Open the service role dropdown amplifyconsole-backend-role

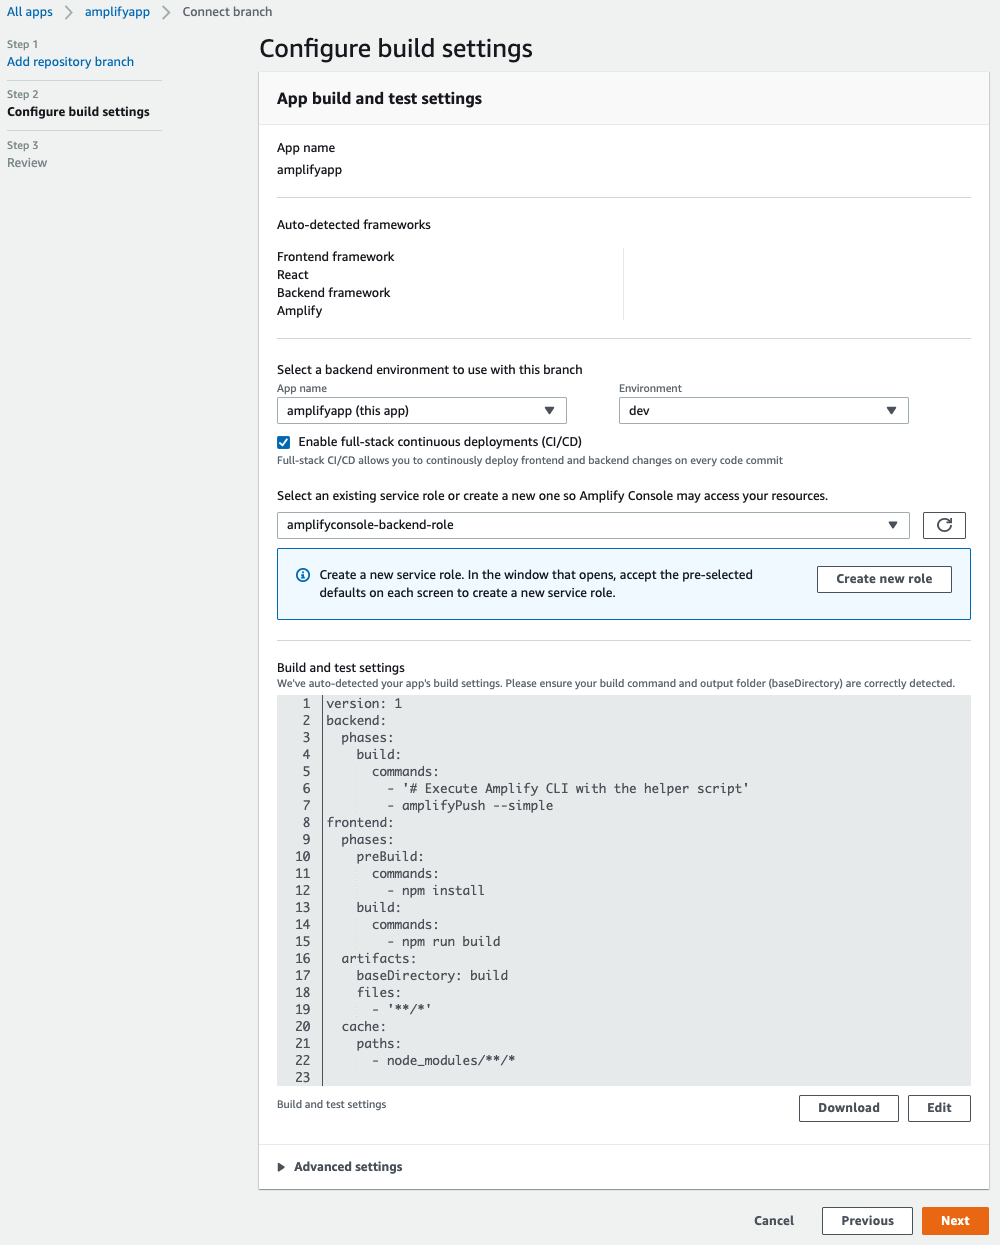pos(593,525)
